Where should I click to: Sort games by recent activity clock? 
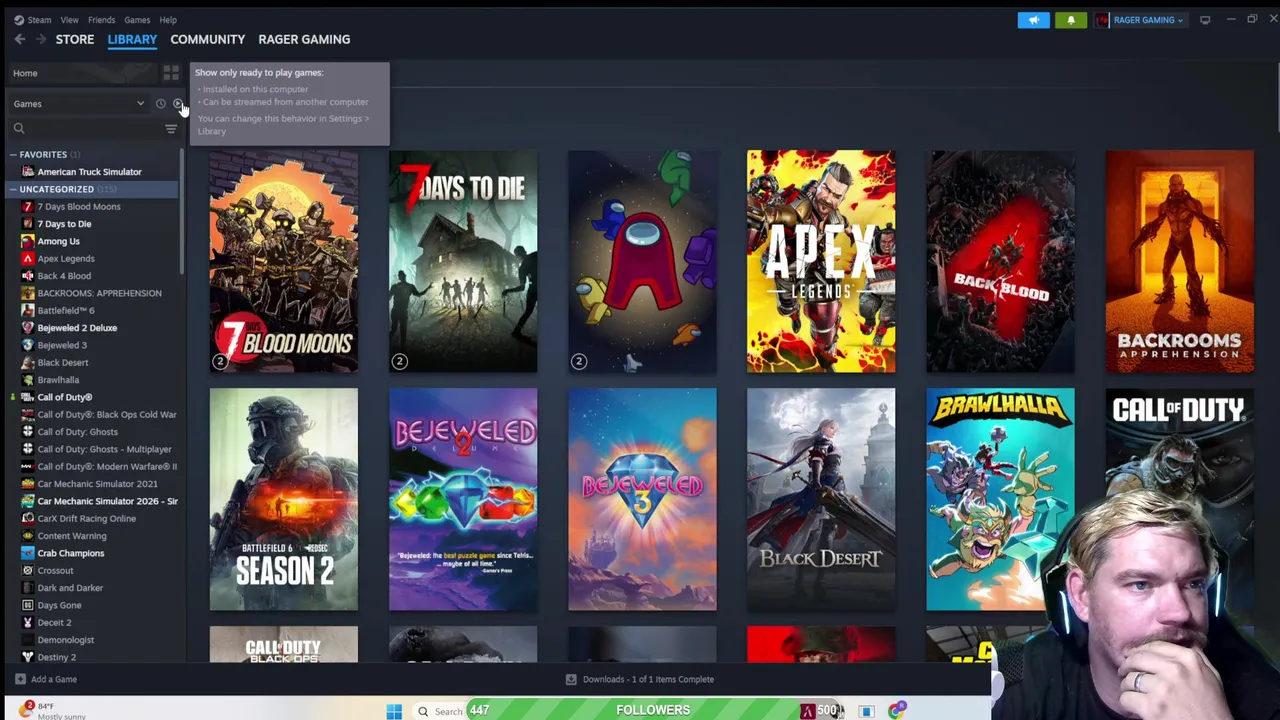pos(160,104)
